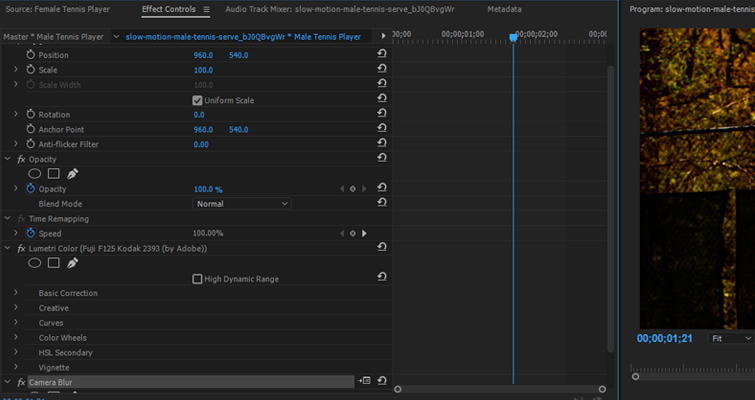Toggle the Position animation stopwatch
Viewport: 755px width, 400px height.
pyautogui.click(x=31, y=55)
